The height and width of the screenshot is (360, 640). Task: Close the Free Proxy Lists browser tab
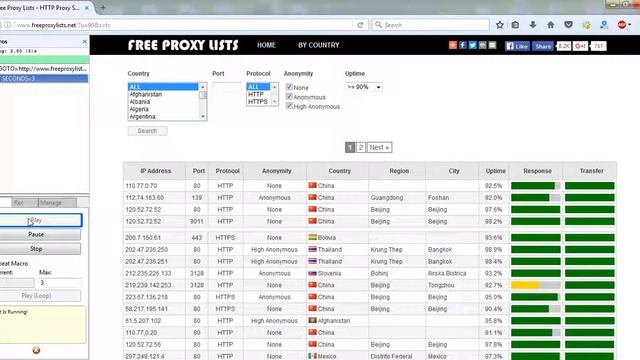[x=87, y=8]
